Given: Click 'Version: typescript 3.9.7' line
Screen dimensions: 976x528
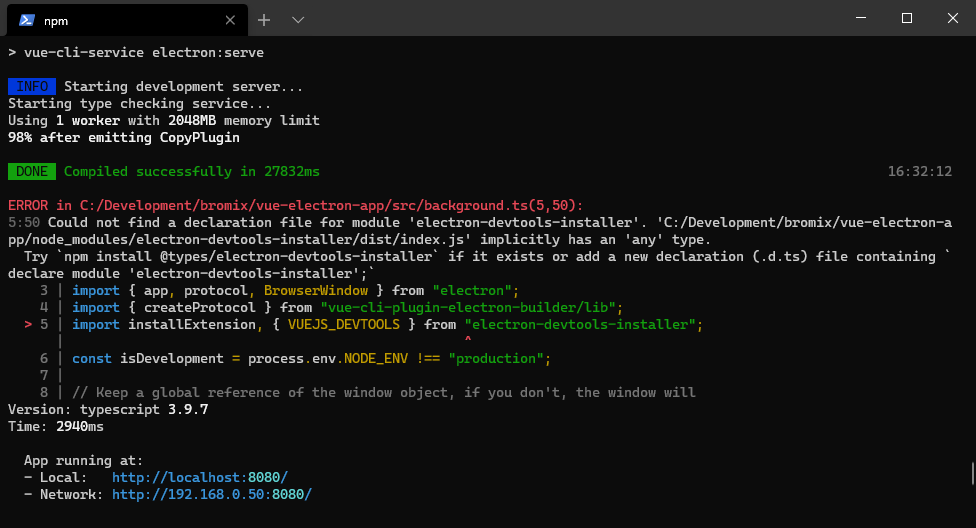Looking at the screenshot, I should 108,410.
